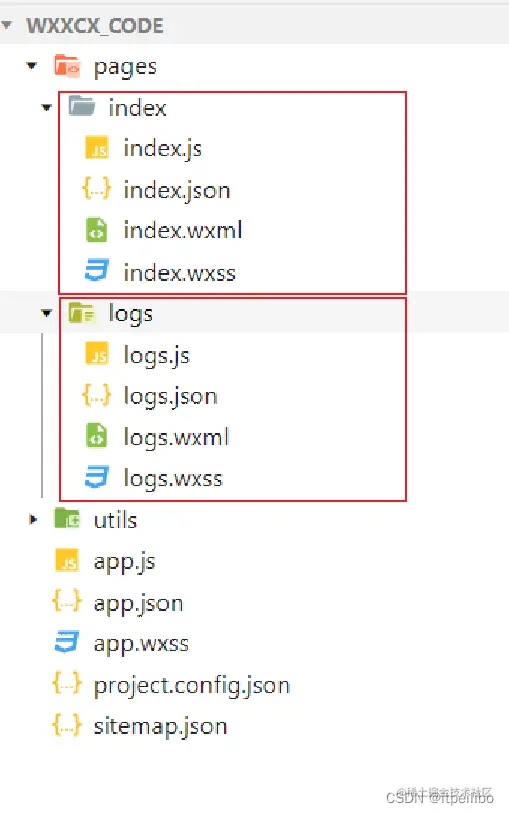Screen dimensions: 509x815
Task: Click the wxml icon of index.wxml
Action: 97,230
